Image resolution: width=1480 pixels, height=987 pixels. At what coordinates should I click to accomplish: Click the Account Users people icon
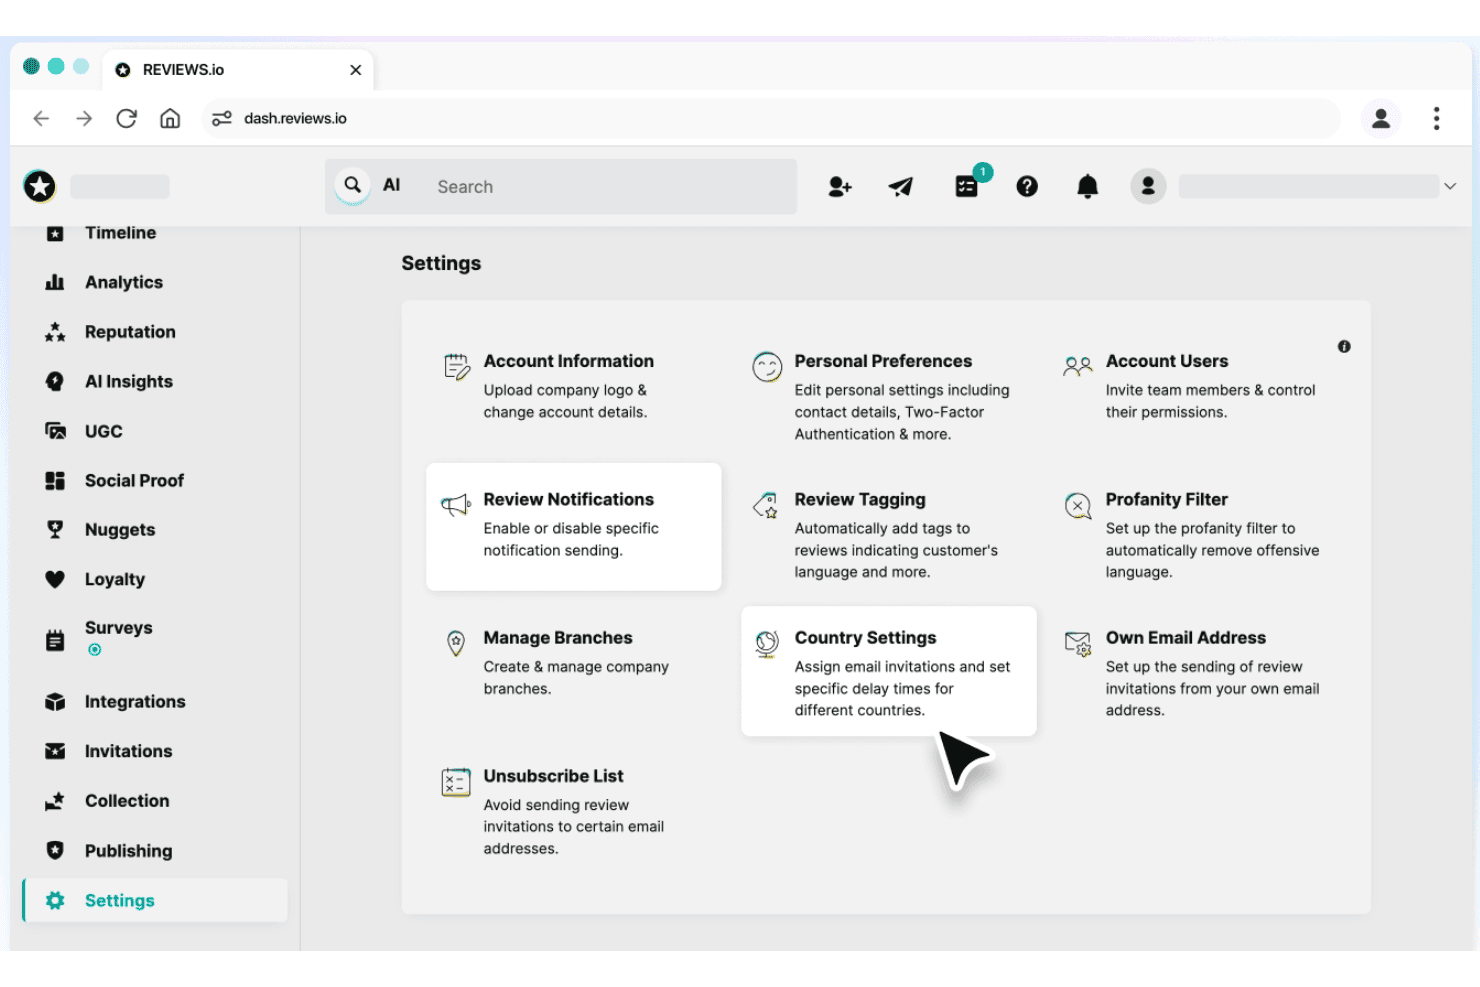click(x=1078, y=366)
